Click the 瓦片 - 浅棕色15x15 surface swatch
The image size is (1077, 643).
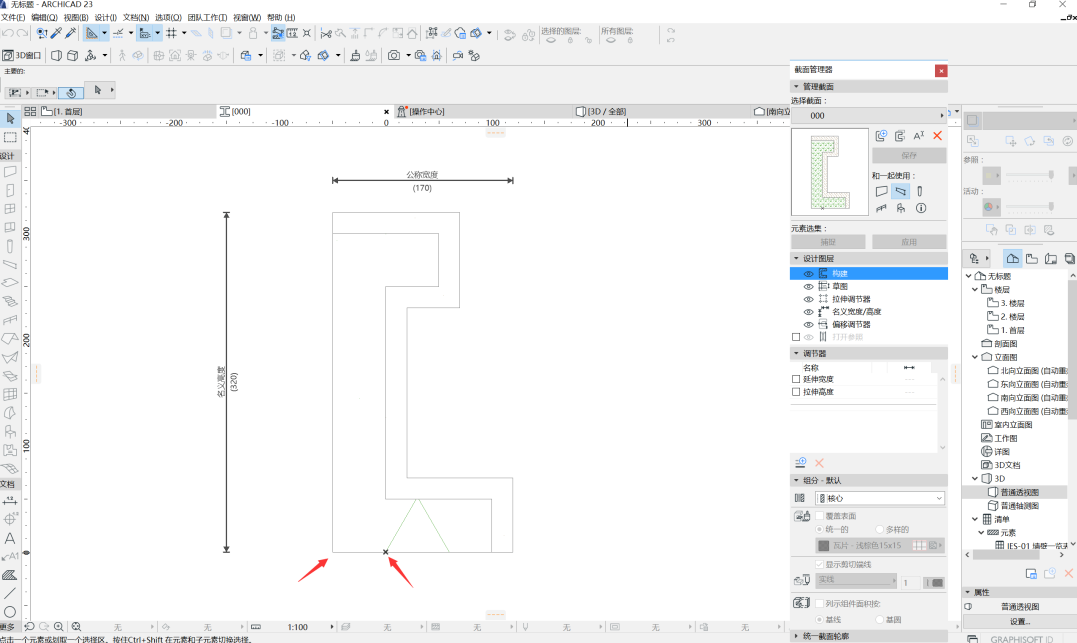tap(879, 545)
